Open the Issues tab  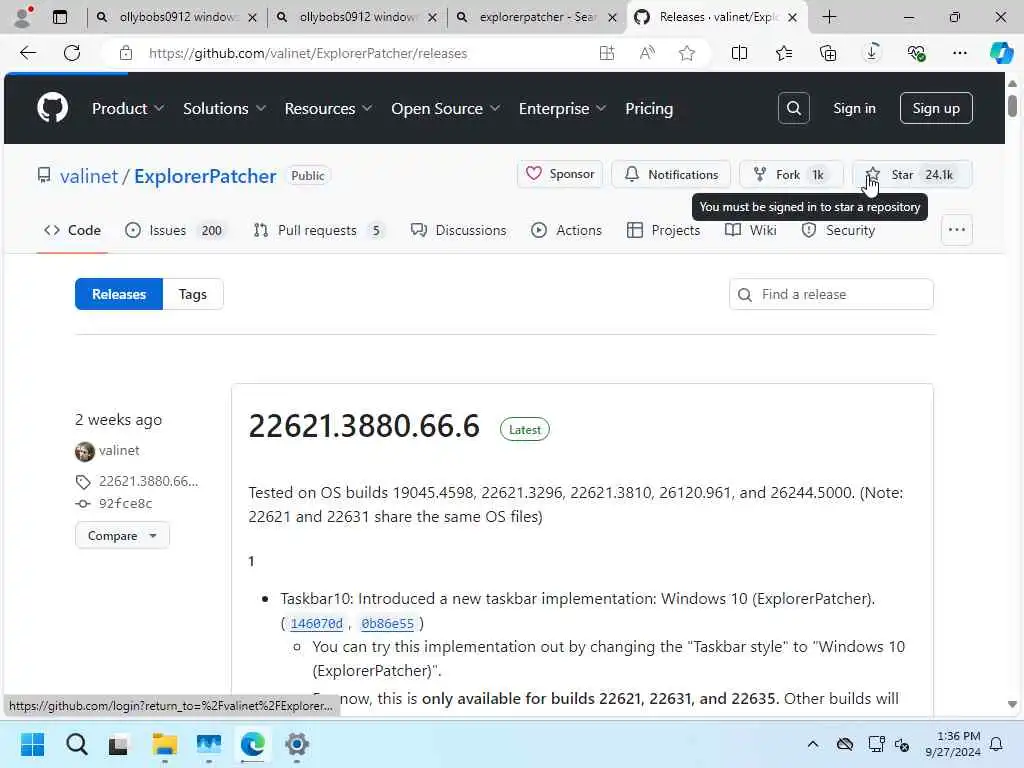click(175, 230)
